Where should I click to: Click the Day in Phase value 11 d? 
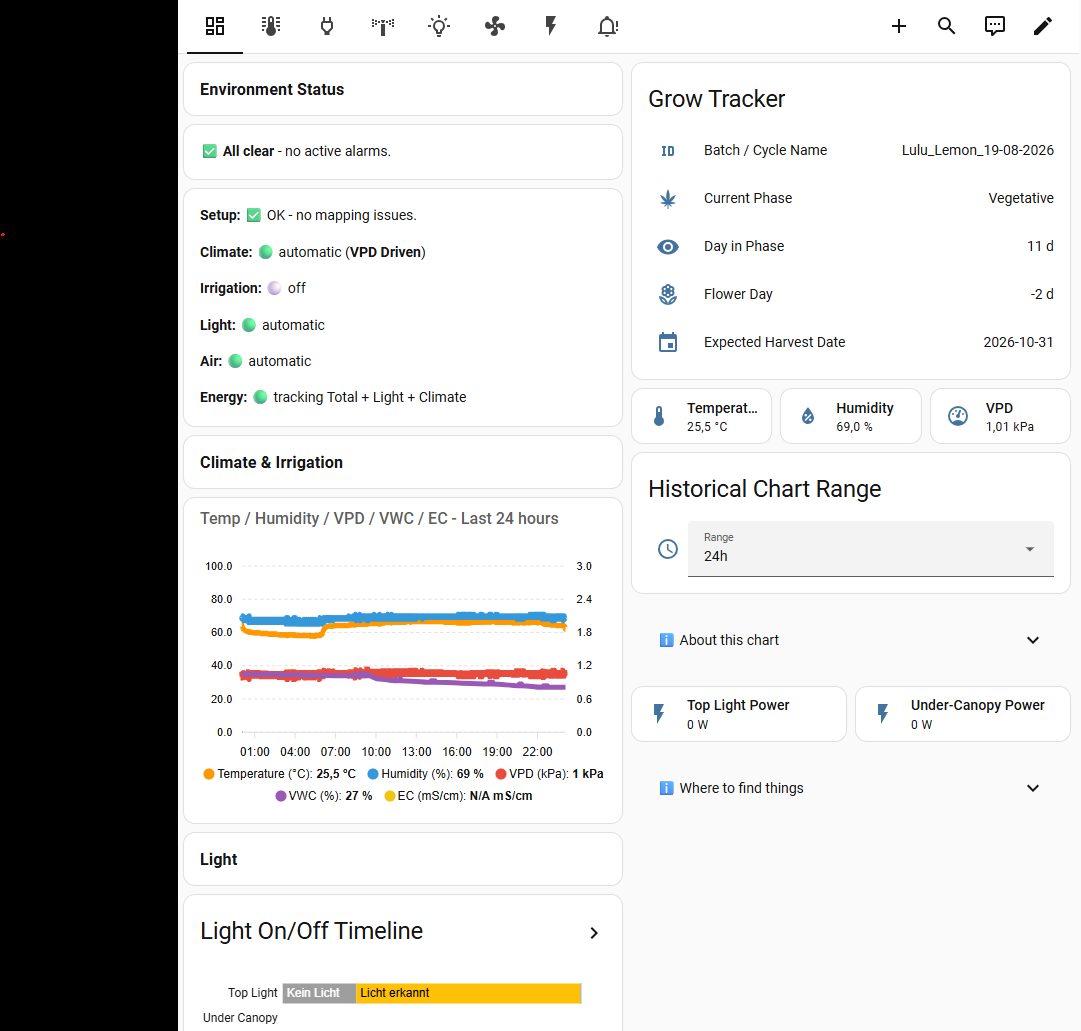click(1040, 246)
